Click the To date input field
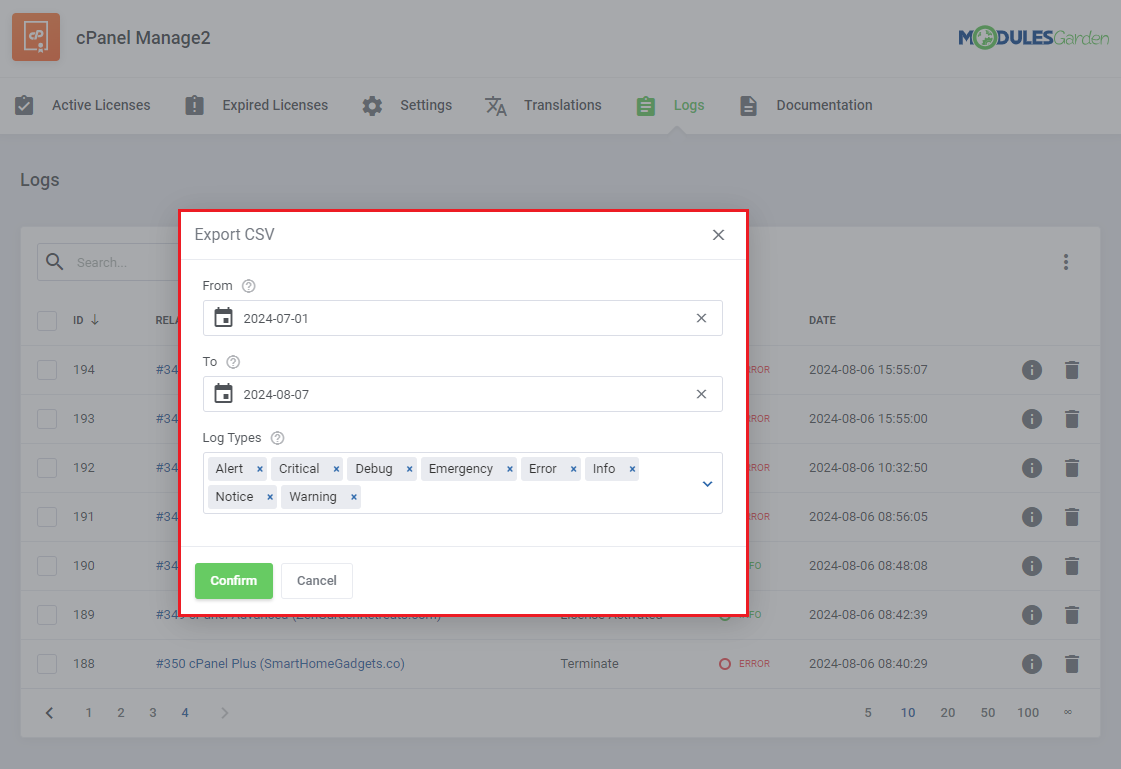This screenshot has height=769, width=1121. point(463,394)
